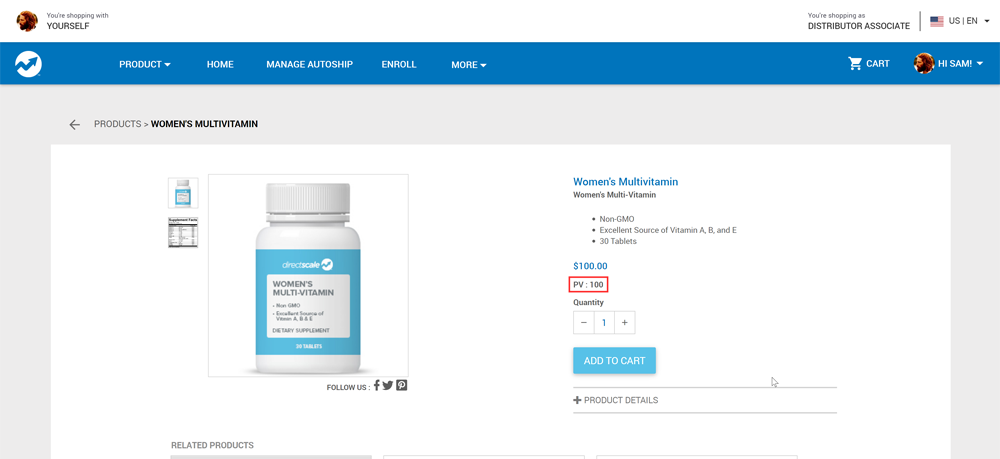Decrease quantity with minus button

(584, 323)
